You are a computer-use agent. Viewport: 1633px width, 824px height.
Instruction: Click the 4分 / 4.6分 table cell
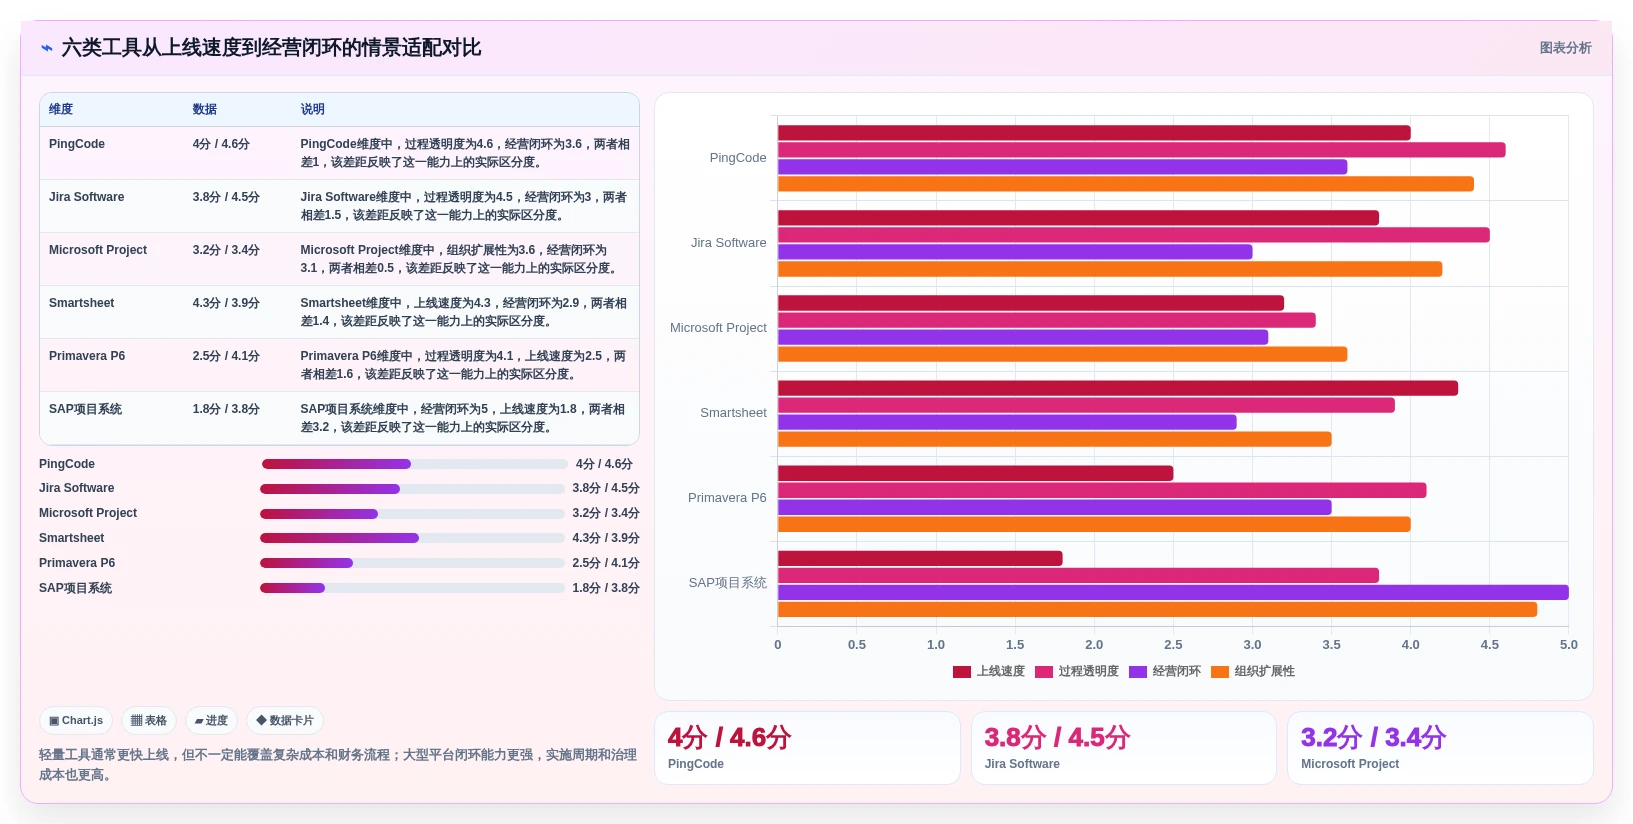click(x=221, y=144)
